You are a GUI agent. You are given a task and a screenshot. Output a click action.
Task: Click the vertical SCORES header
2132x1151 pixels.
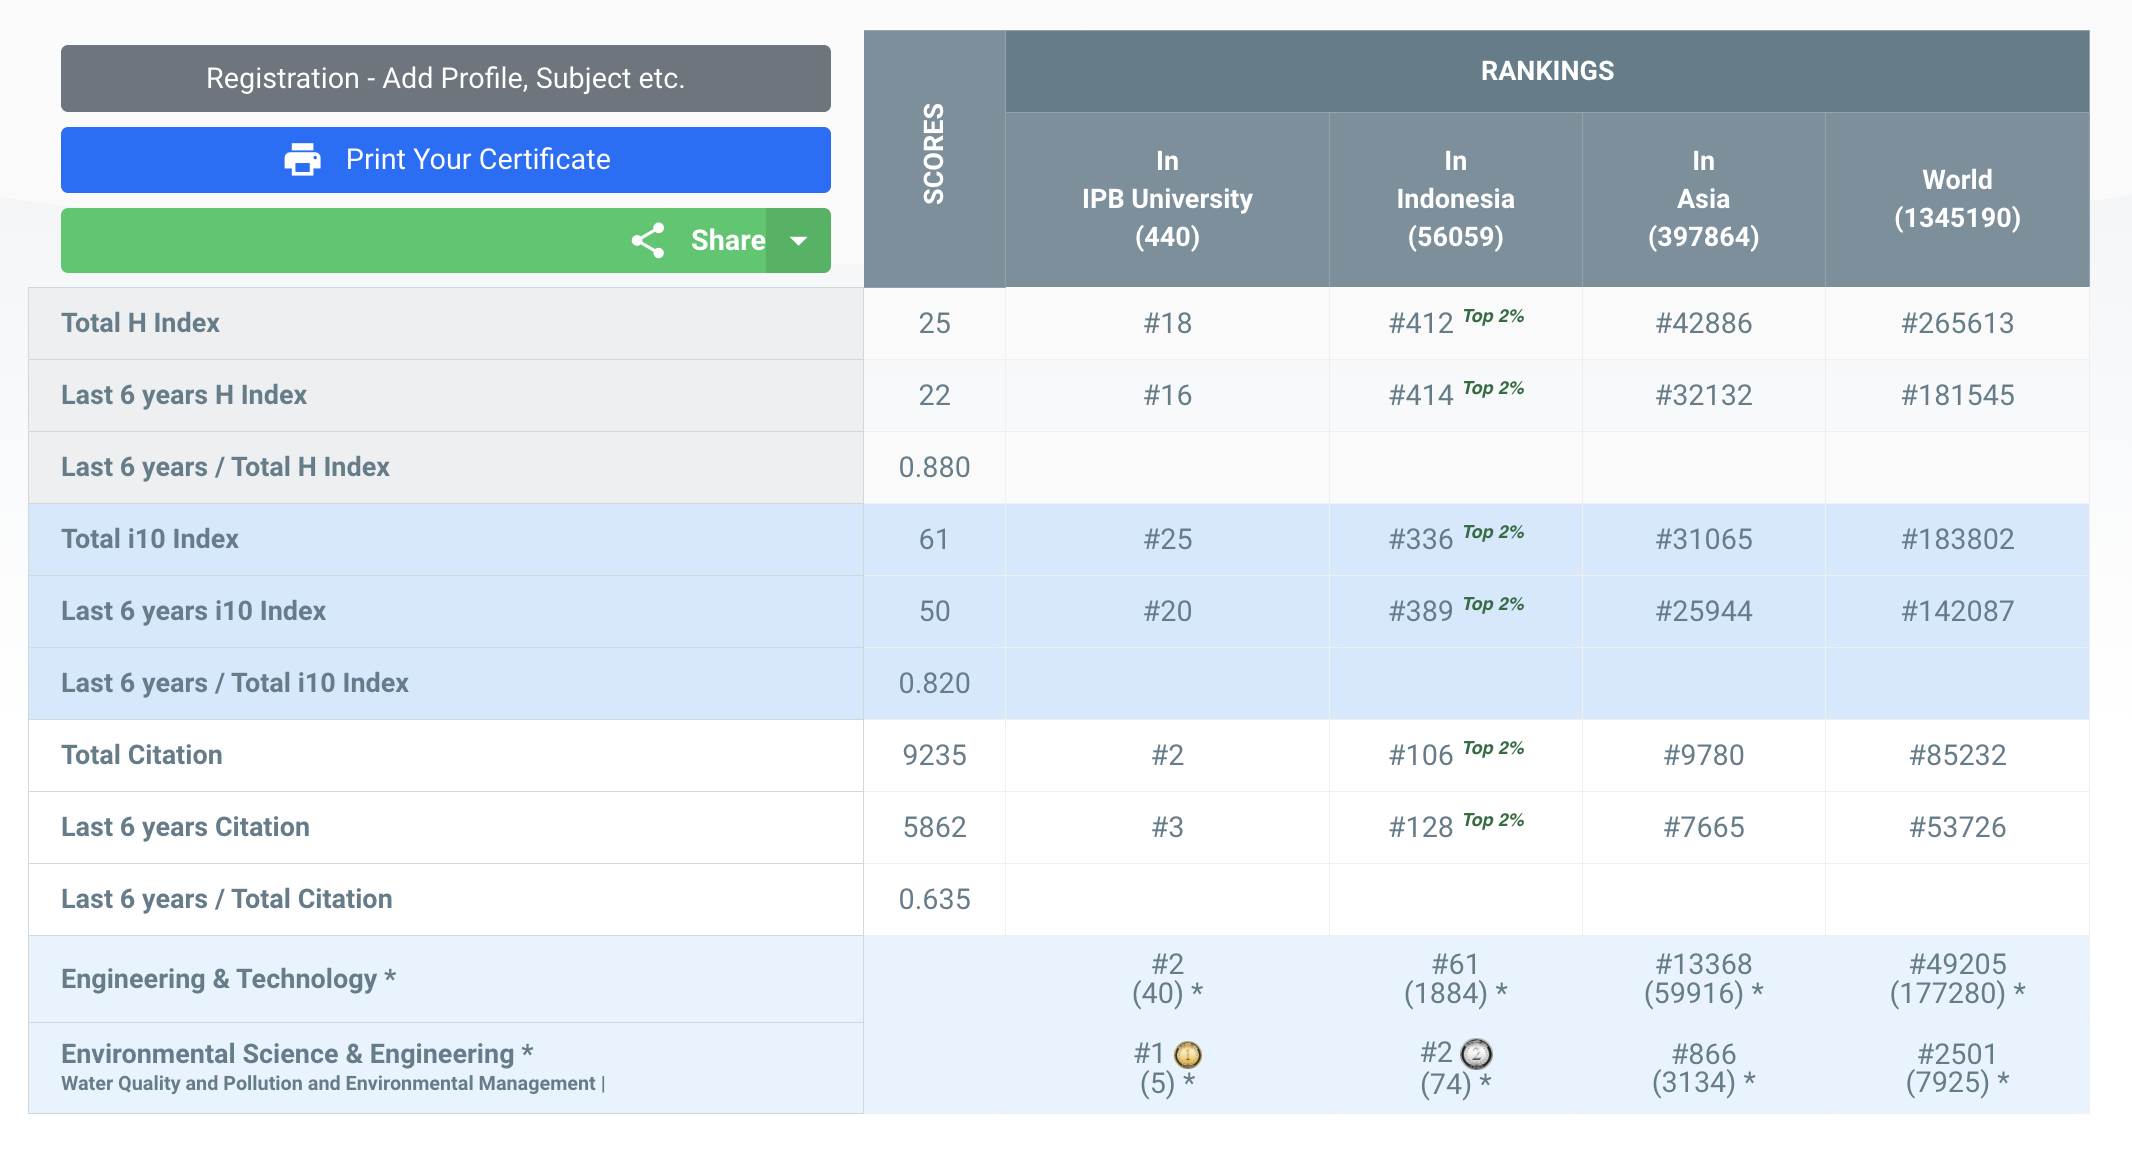coord(934,155)
